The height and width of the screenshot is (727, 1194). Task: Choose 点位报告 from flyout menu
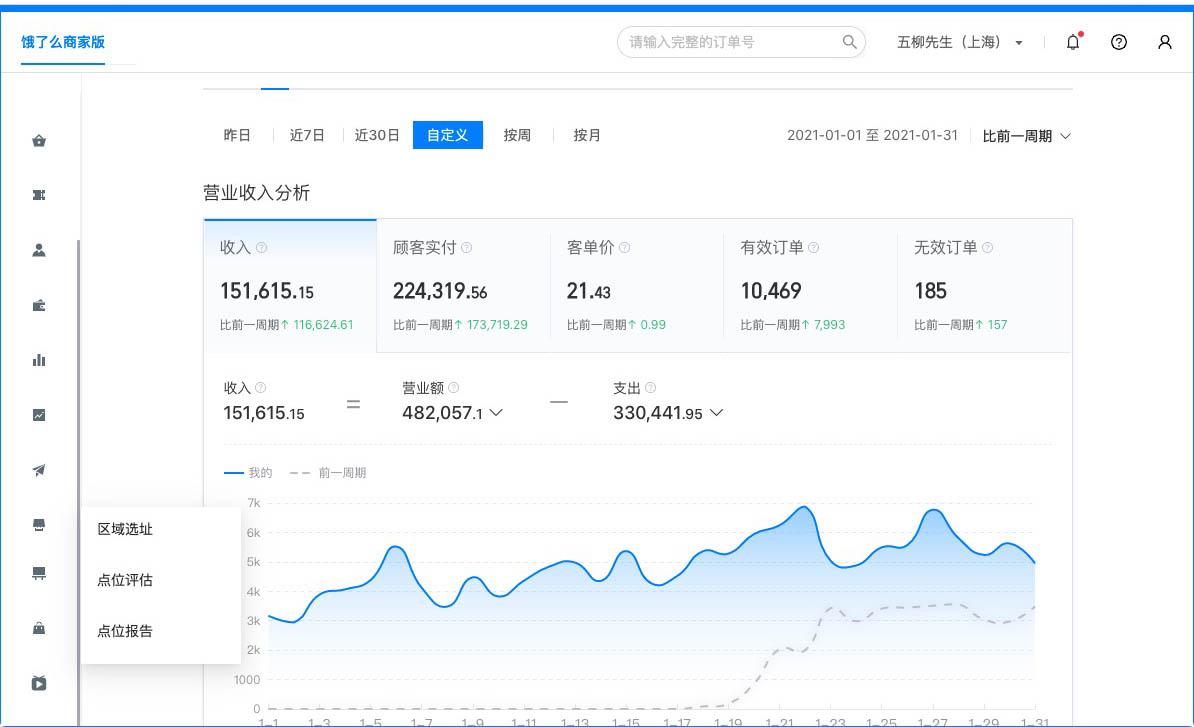point(125,631)
